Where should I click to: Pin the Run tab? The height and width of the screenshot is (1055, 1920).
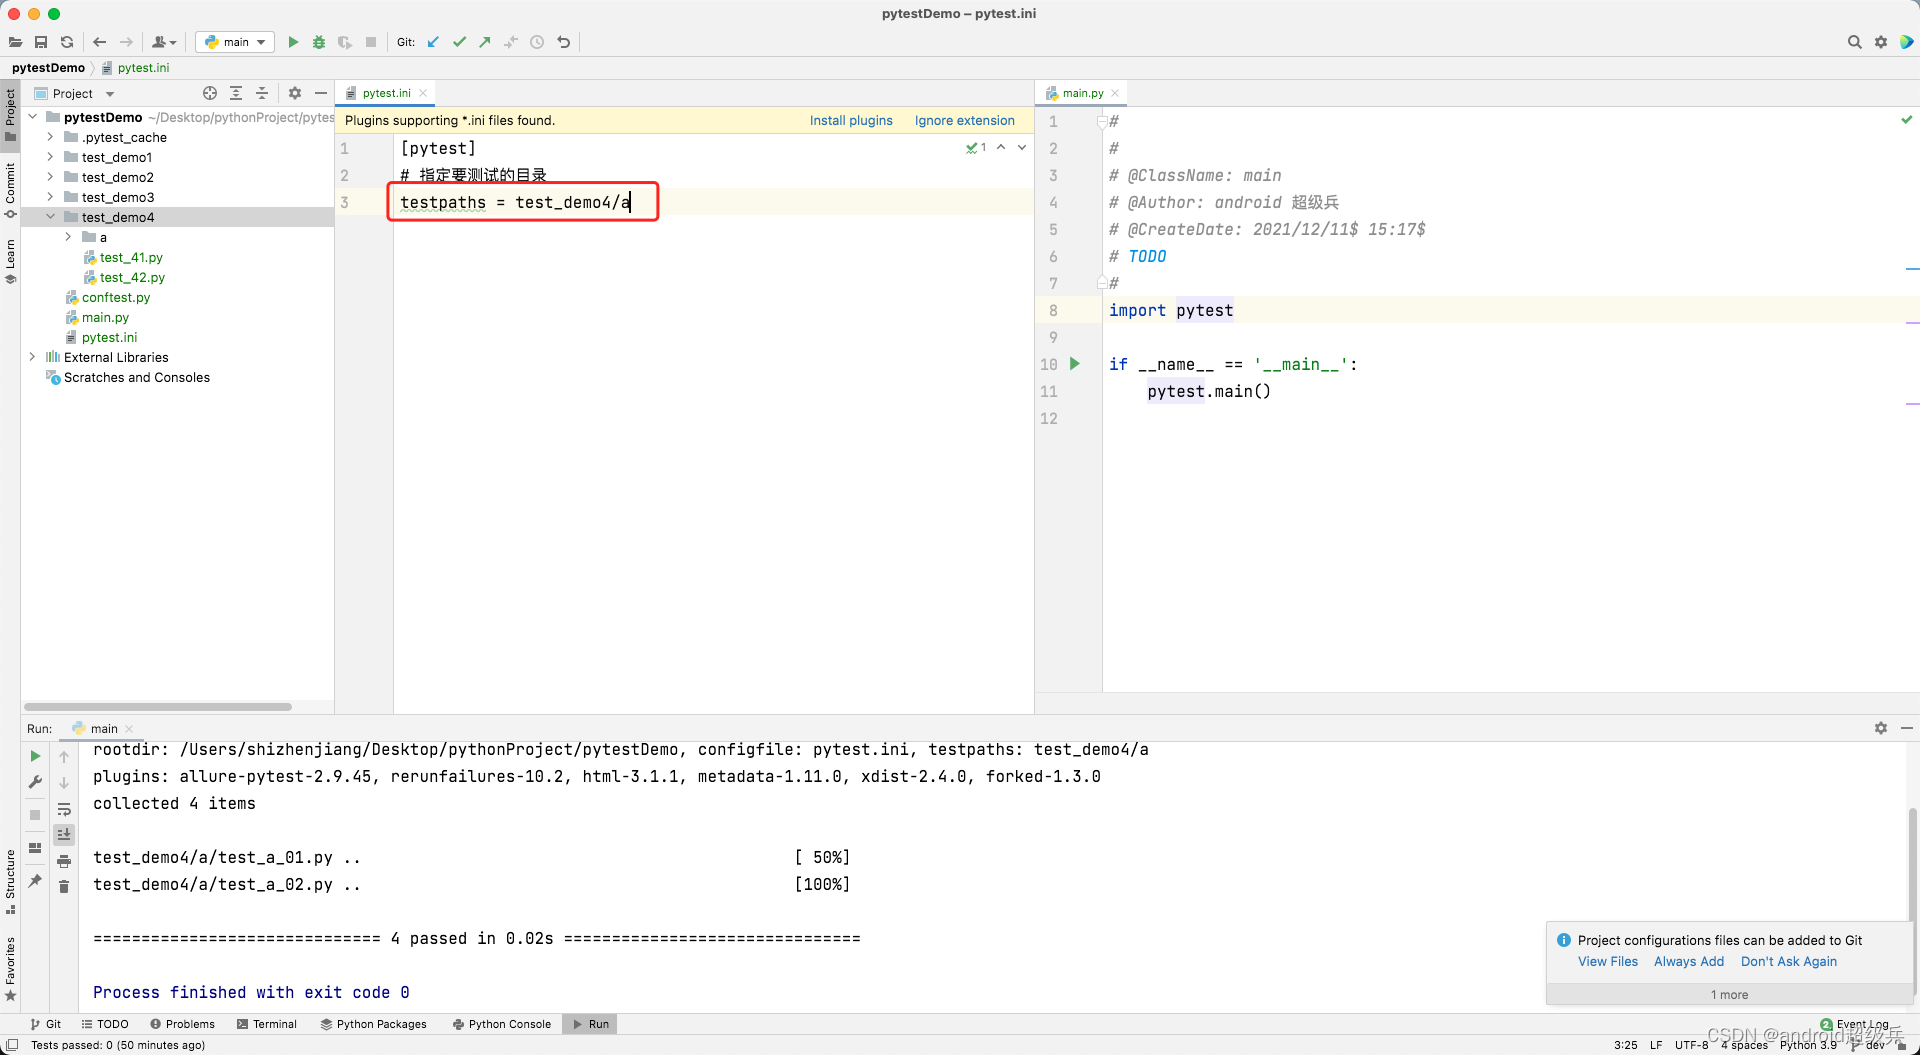pyautogui.click(x=35, y=881)
